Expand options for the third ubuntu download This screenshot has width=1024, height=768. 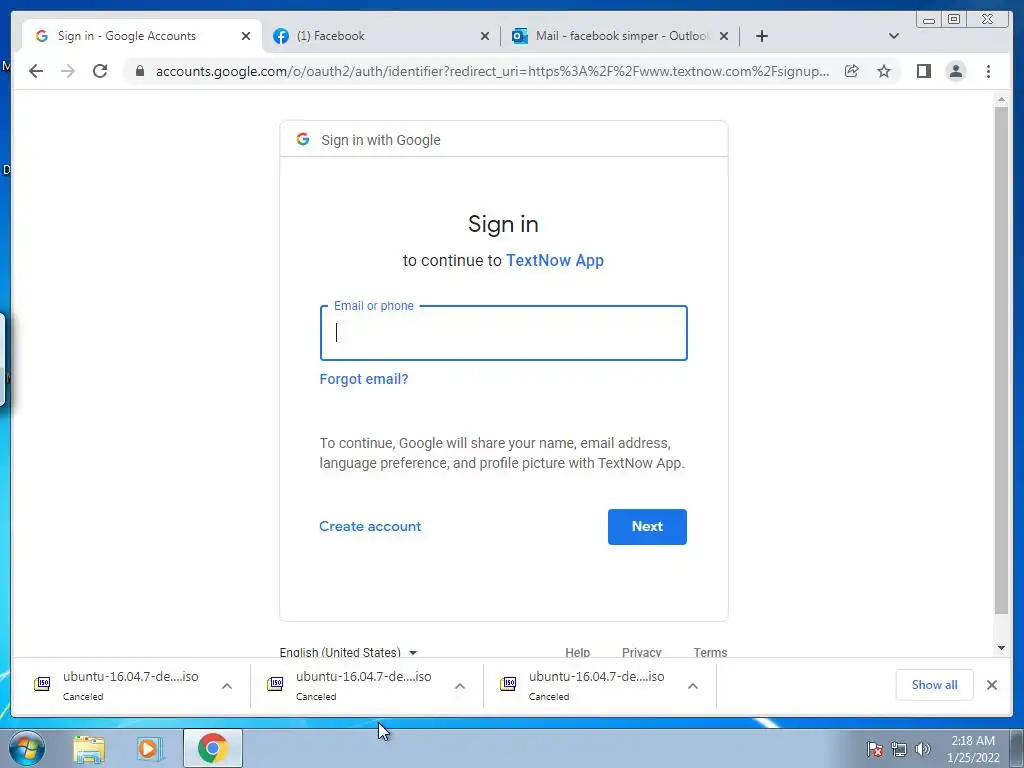click(x=693, y=686)
